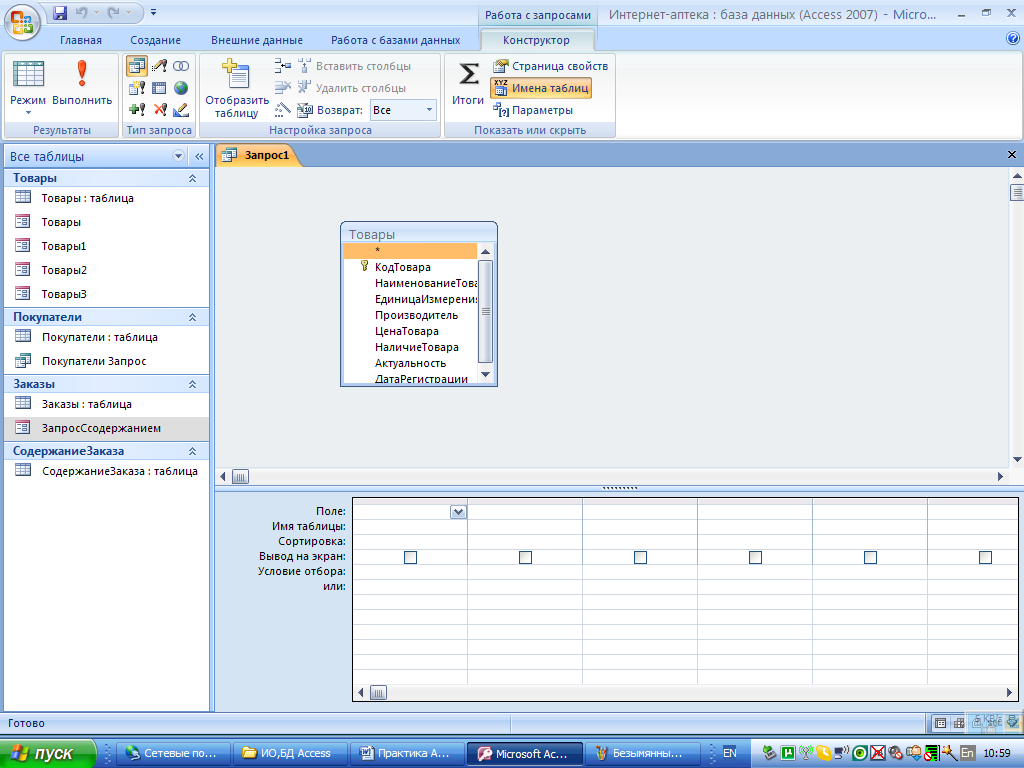
Task: Open the Возврат Все combo box
Action: pyautogui.click(x=403, y=110)
